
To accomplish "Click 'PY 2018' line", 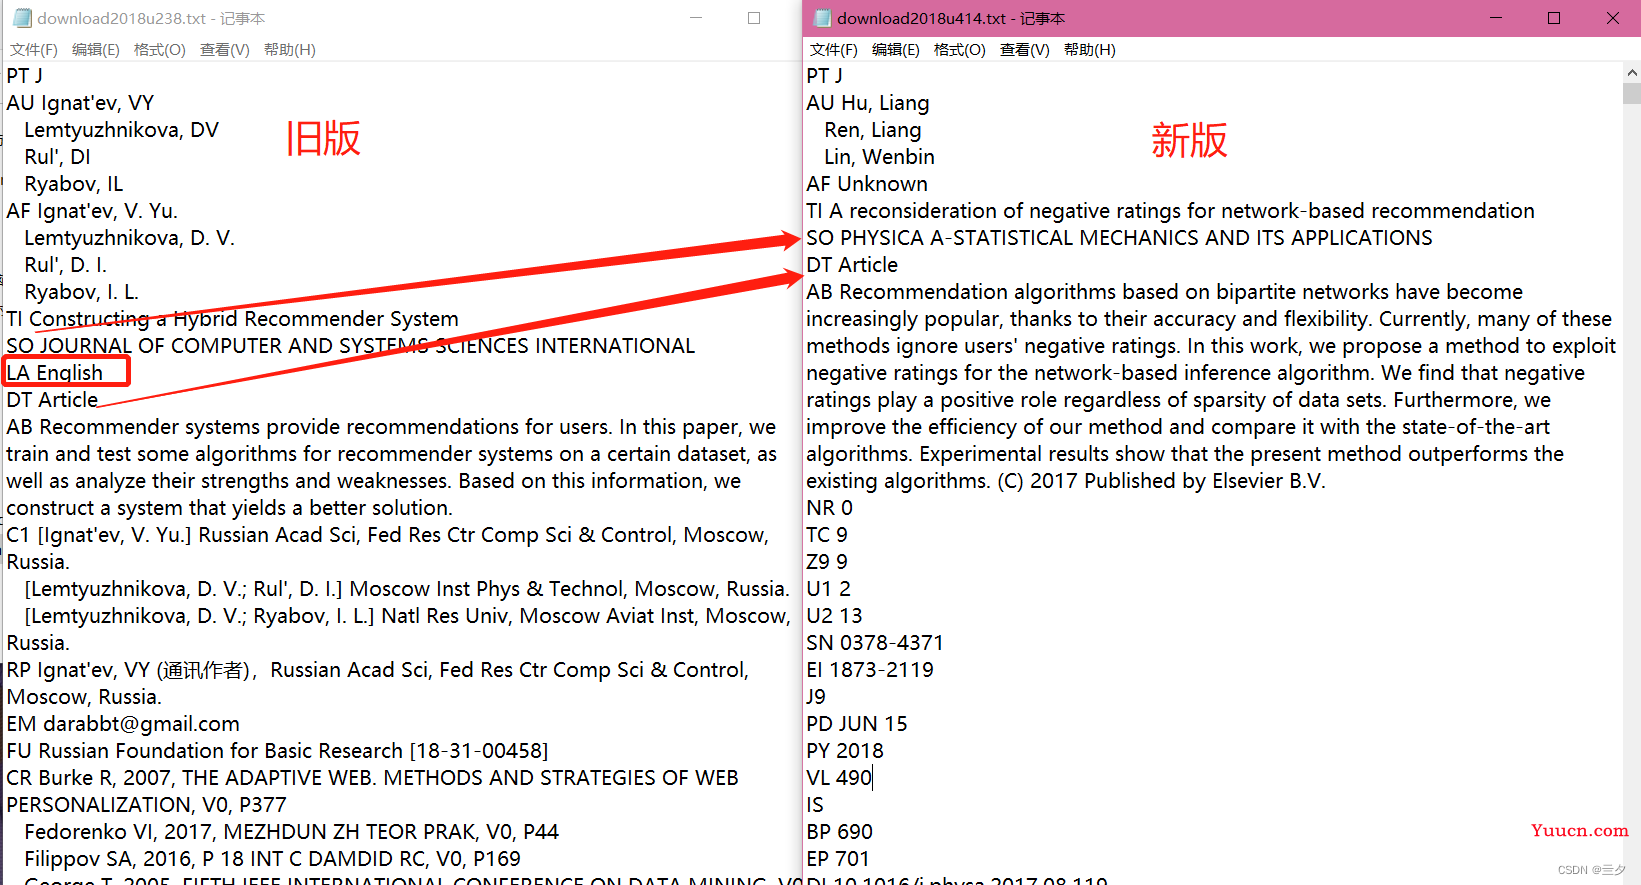I will coord(845,751).
